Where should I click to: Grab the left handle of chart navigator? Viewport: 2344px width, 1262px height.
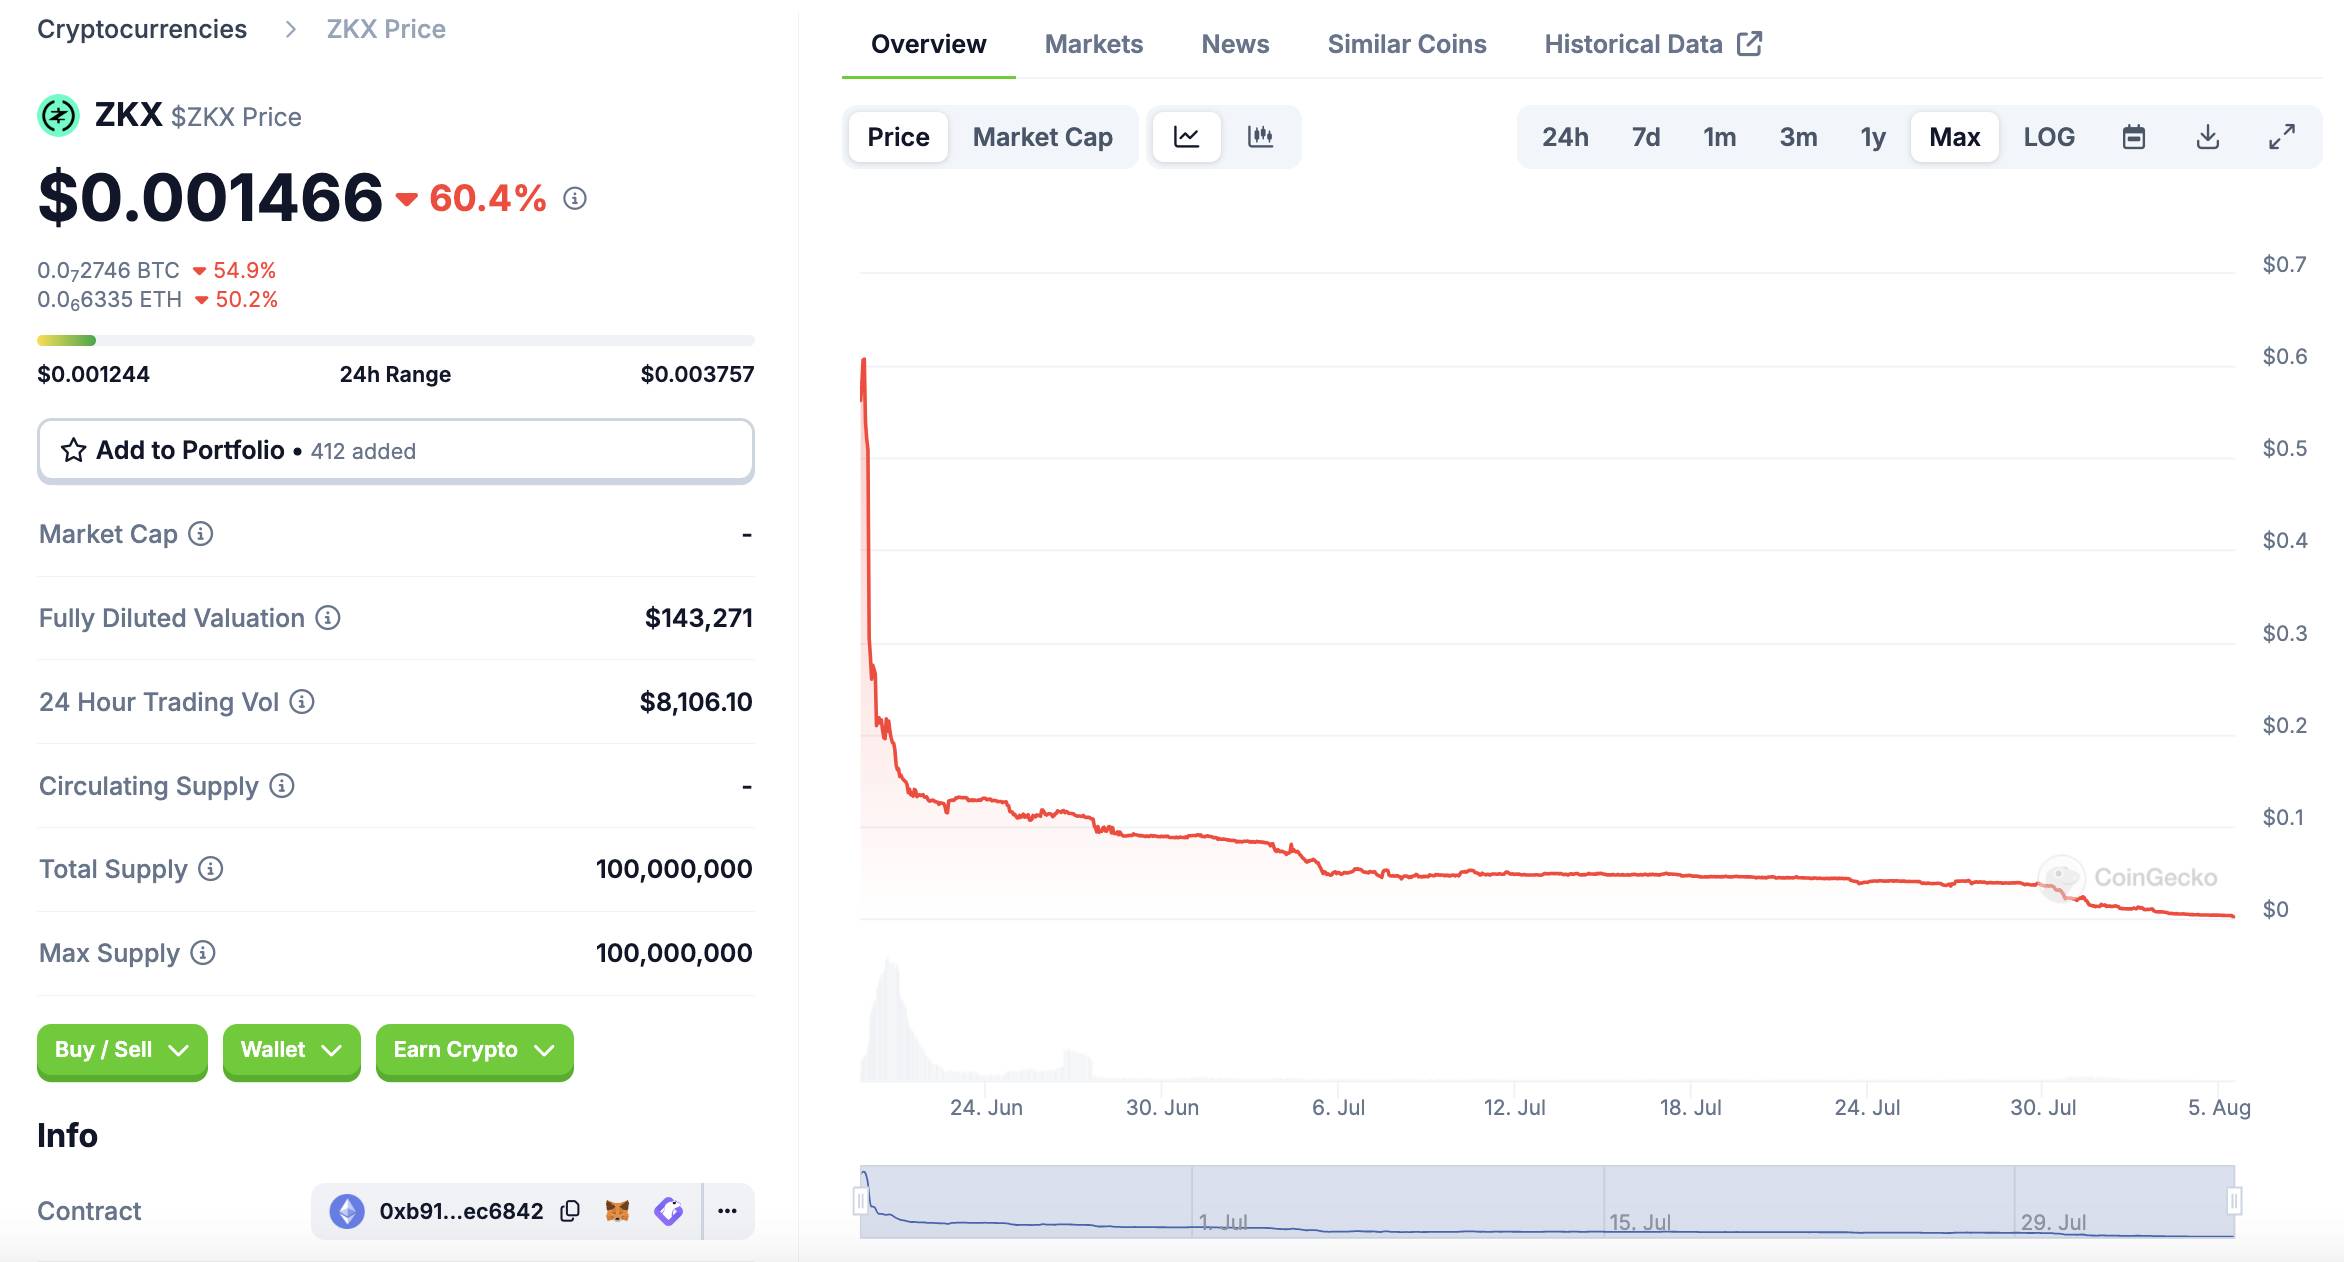860,1200
